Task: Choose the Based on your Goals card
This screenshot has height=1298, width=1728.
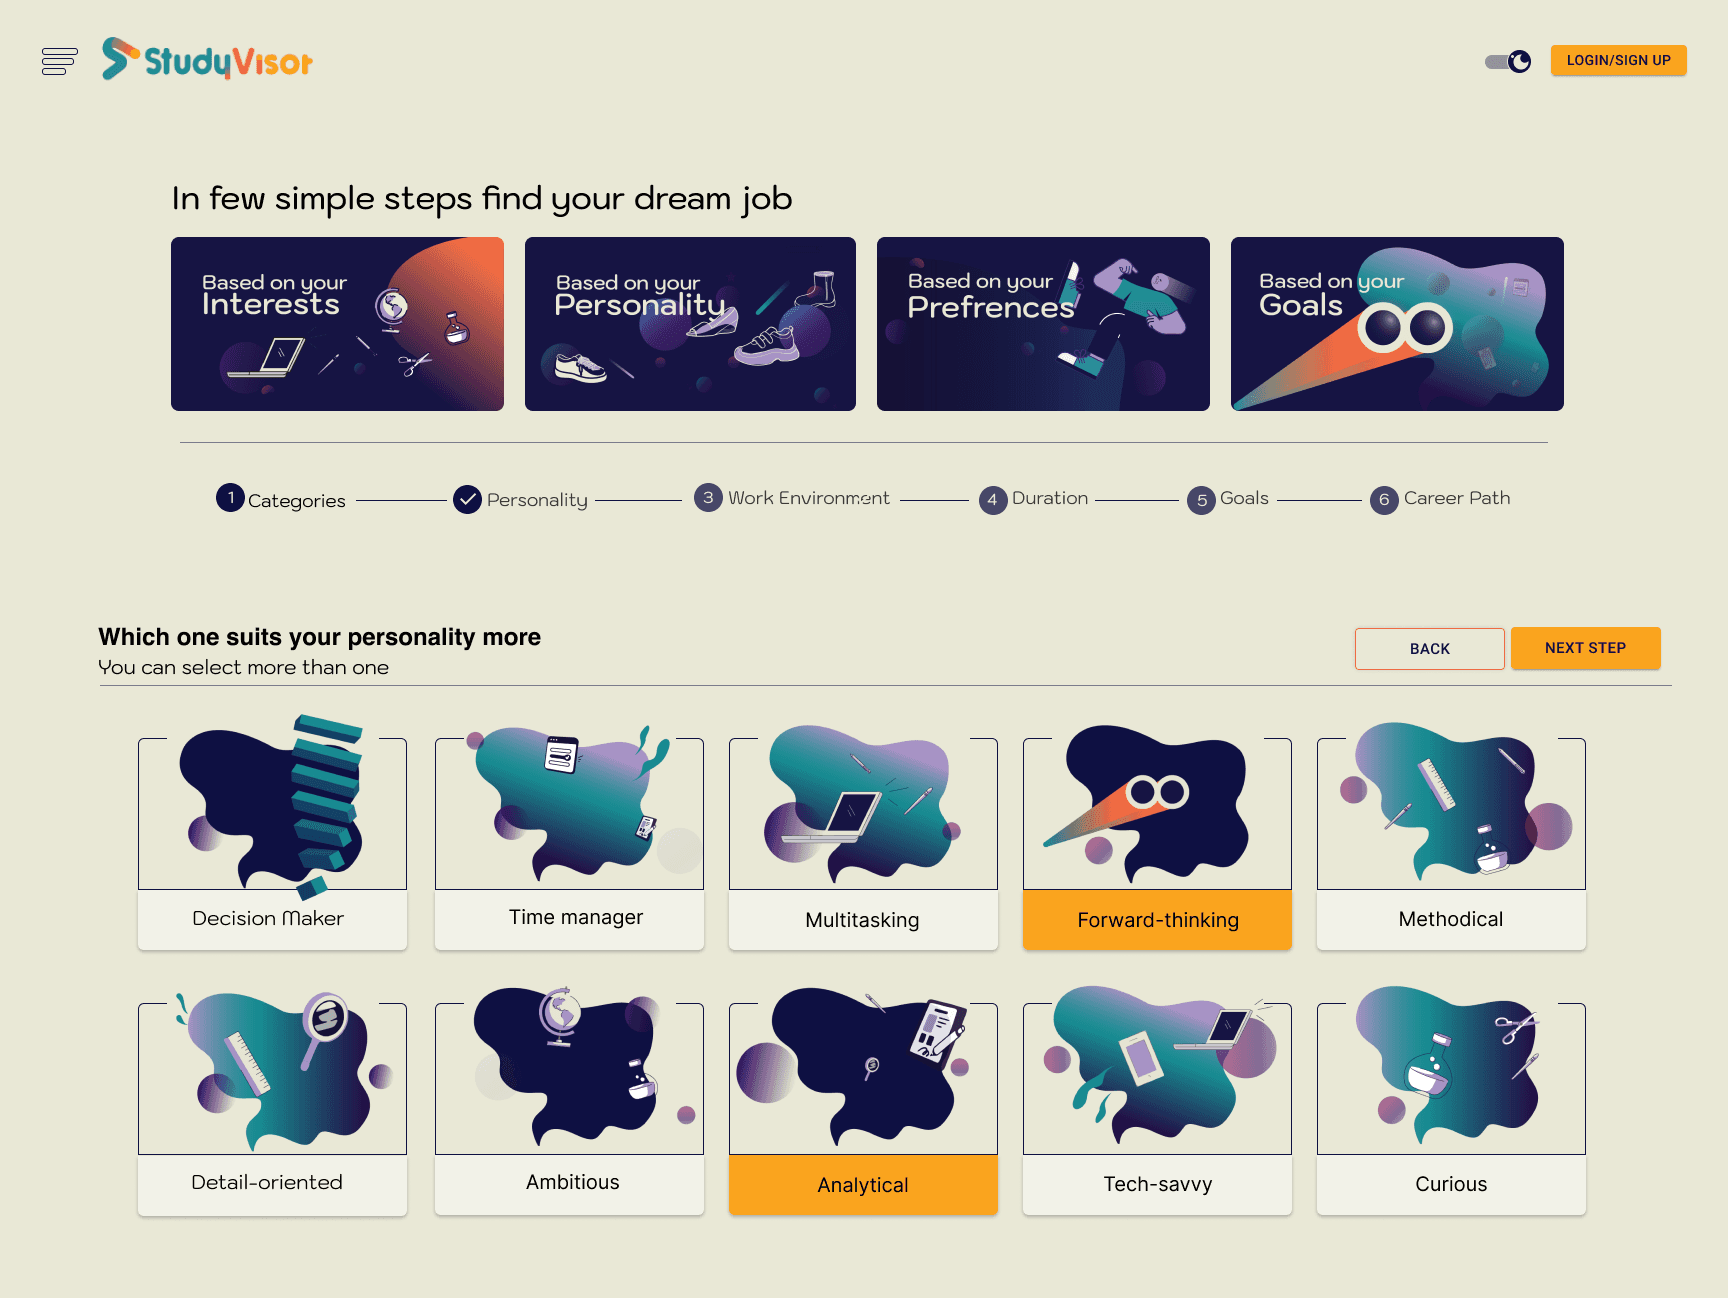Action: [1397, 324]
